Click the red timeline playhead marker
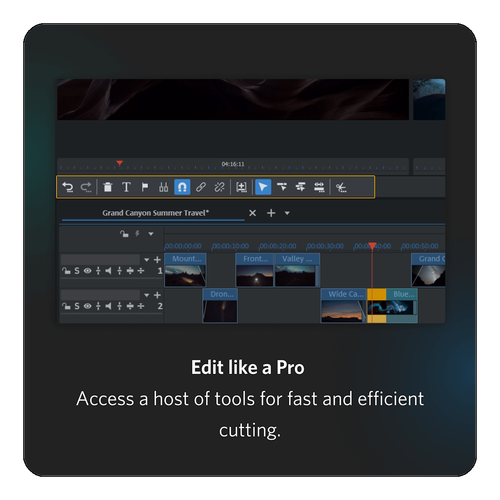 [x=372, y=246]
